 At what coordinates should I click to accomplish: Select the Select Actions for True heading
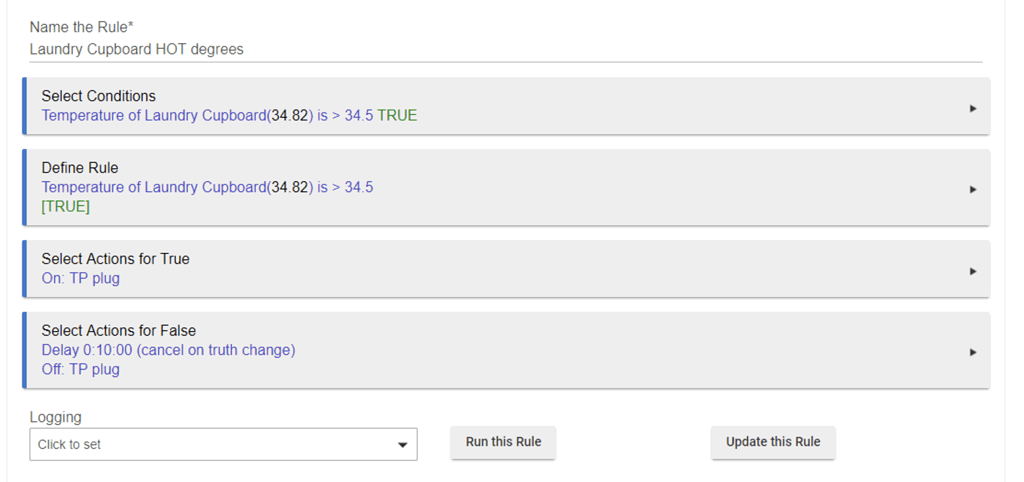[x=116, y=259]
